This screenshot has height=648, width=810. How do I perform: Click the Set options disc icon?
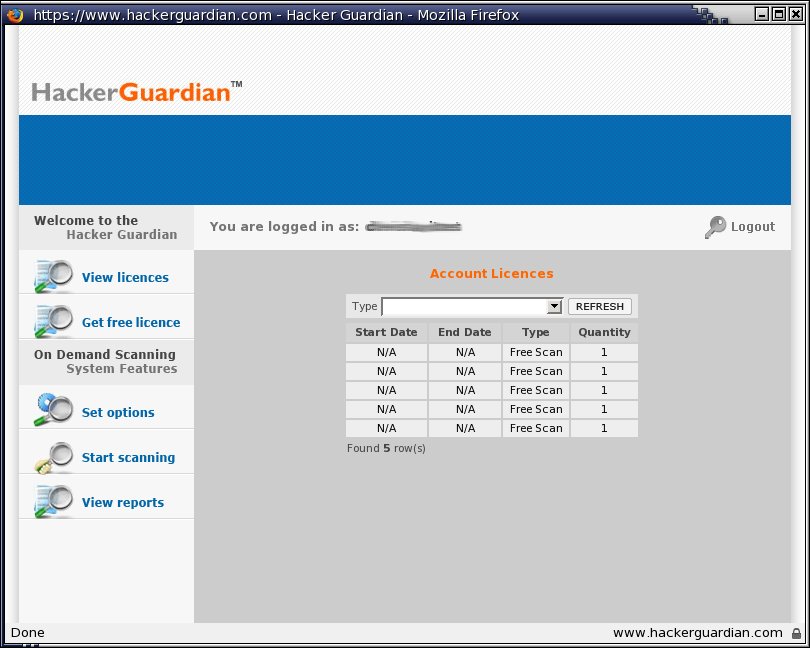[x=54, y=410]
